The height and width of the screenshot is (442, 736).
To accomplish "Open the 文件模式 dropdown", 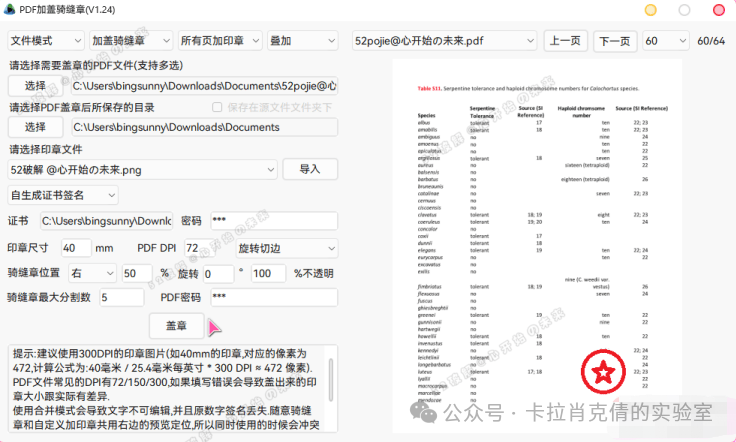I will pos(45,41).
